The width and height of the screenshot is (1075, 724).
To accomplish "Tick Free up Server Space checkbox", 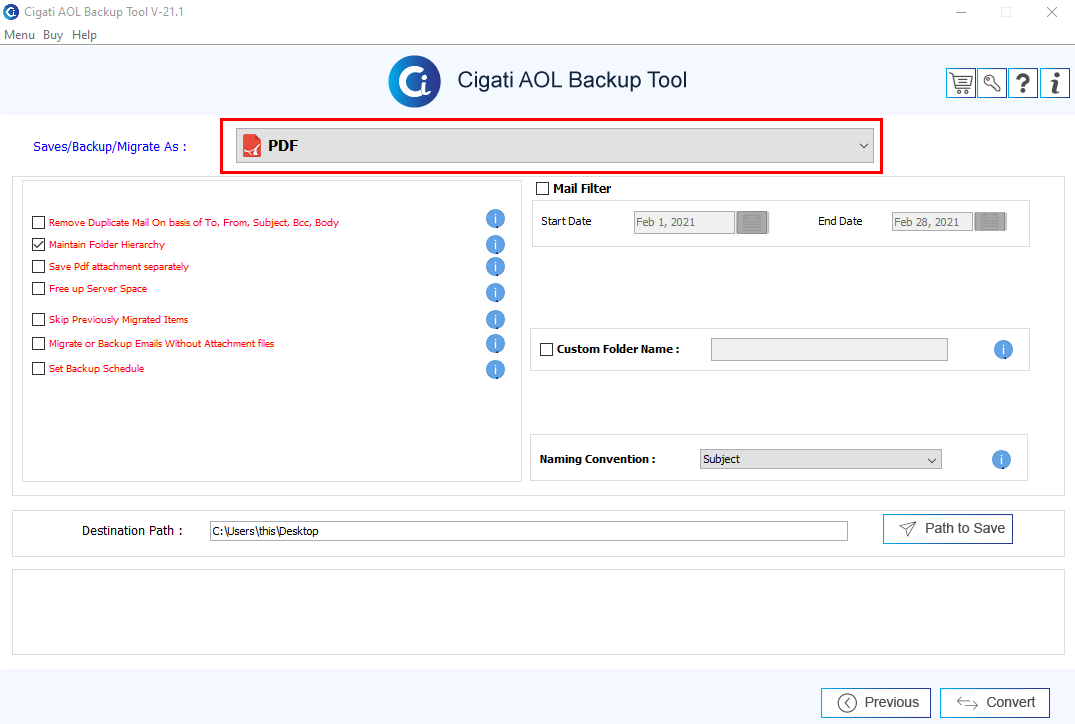I will click(x=38, y=289).
